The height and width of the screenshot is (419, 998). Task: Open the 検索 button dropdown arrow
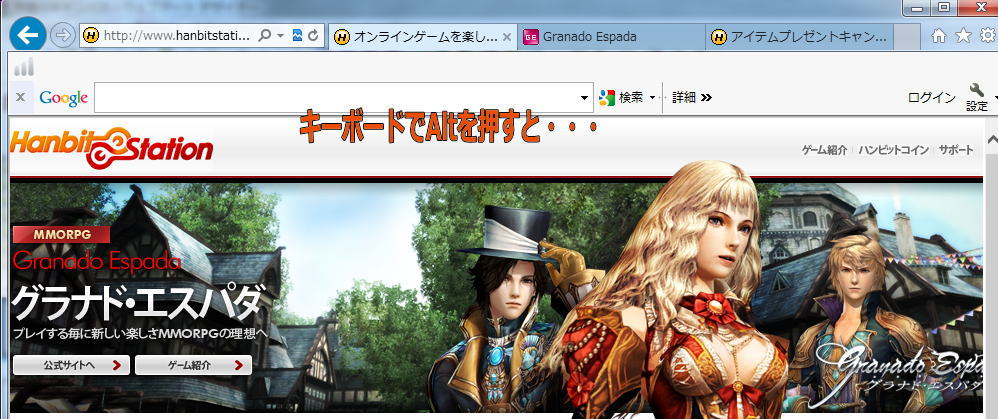pyautogui.click(x=652, y=98)
